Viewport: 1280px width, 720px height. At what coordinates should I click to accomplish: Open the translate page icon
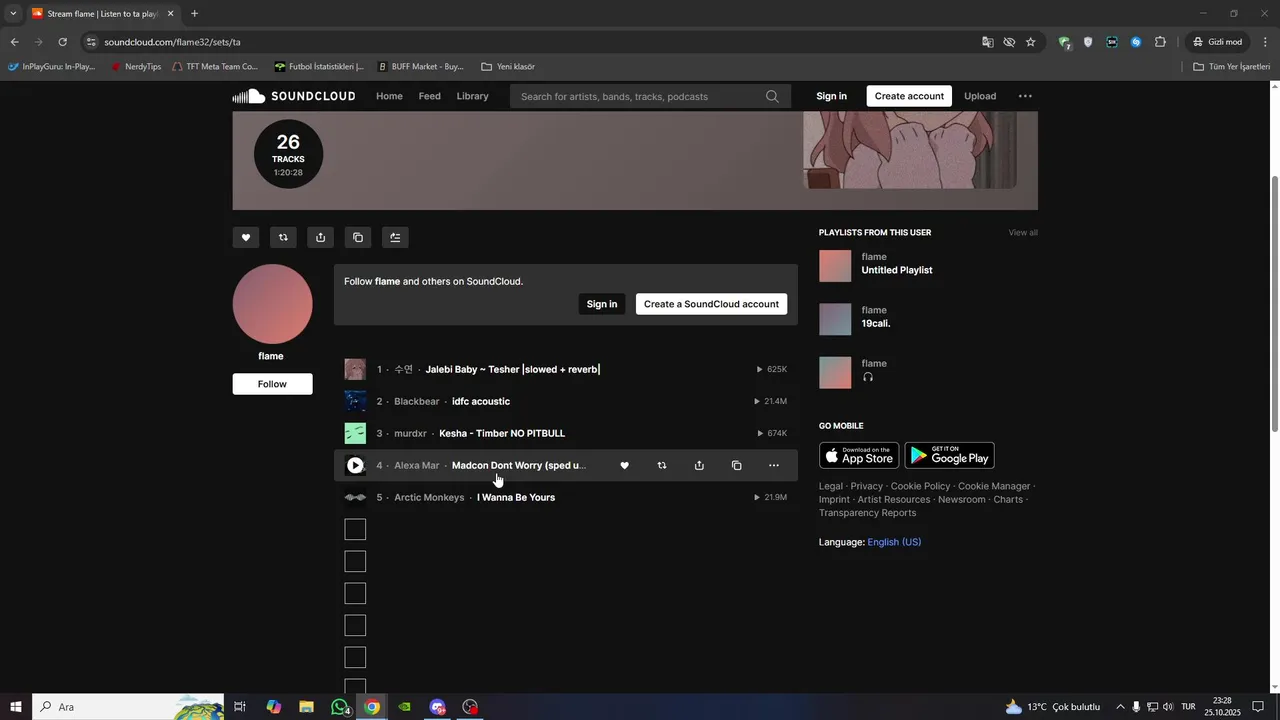(x=988, y=42)
